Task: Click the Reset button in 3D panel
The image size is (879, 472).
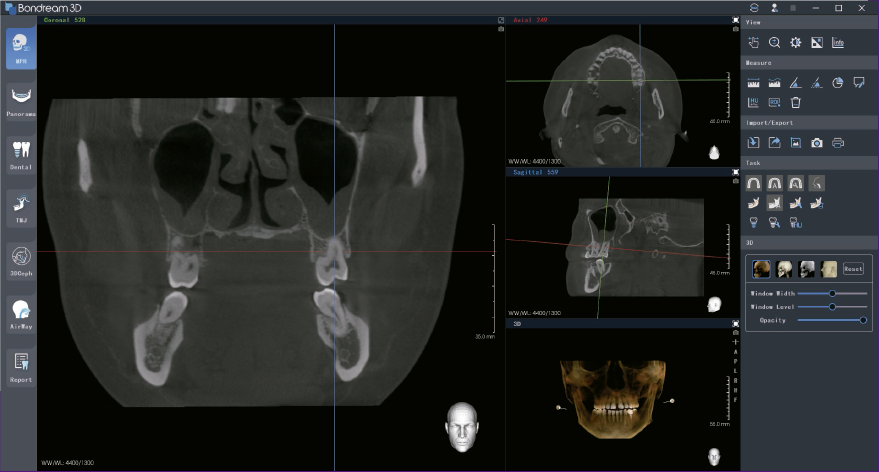Action: pyautogui.click(x=853, y=269)
